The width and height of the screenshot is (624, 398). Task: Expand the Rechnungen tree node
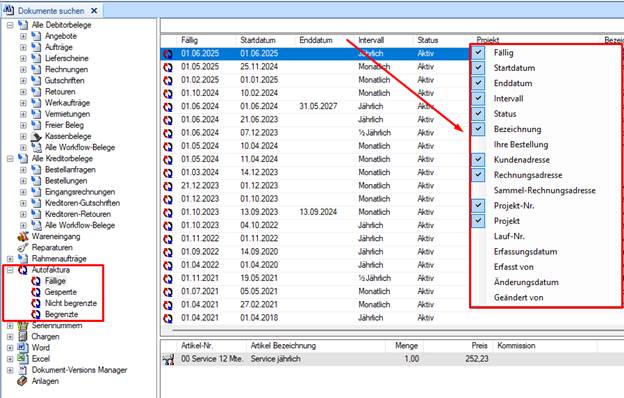click(x=23, y=70)
